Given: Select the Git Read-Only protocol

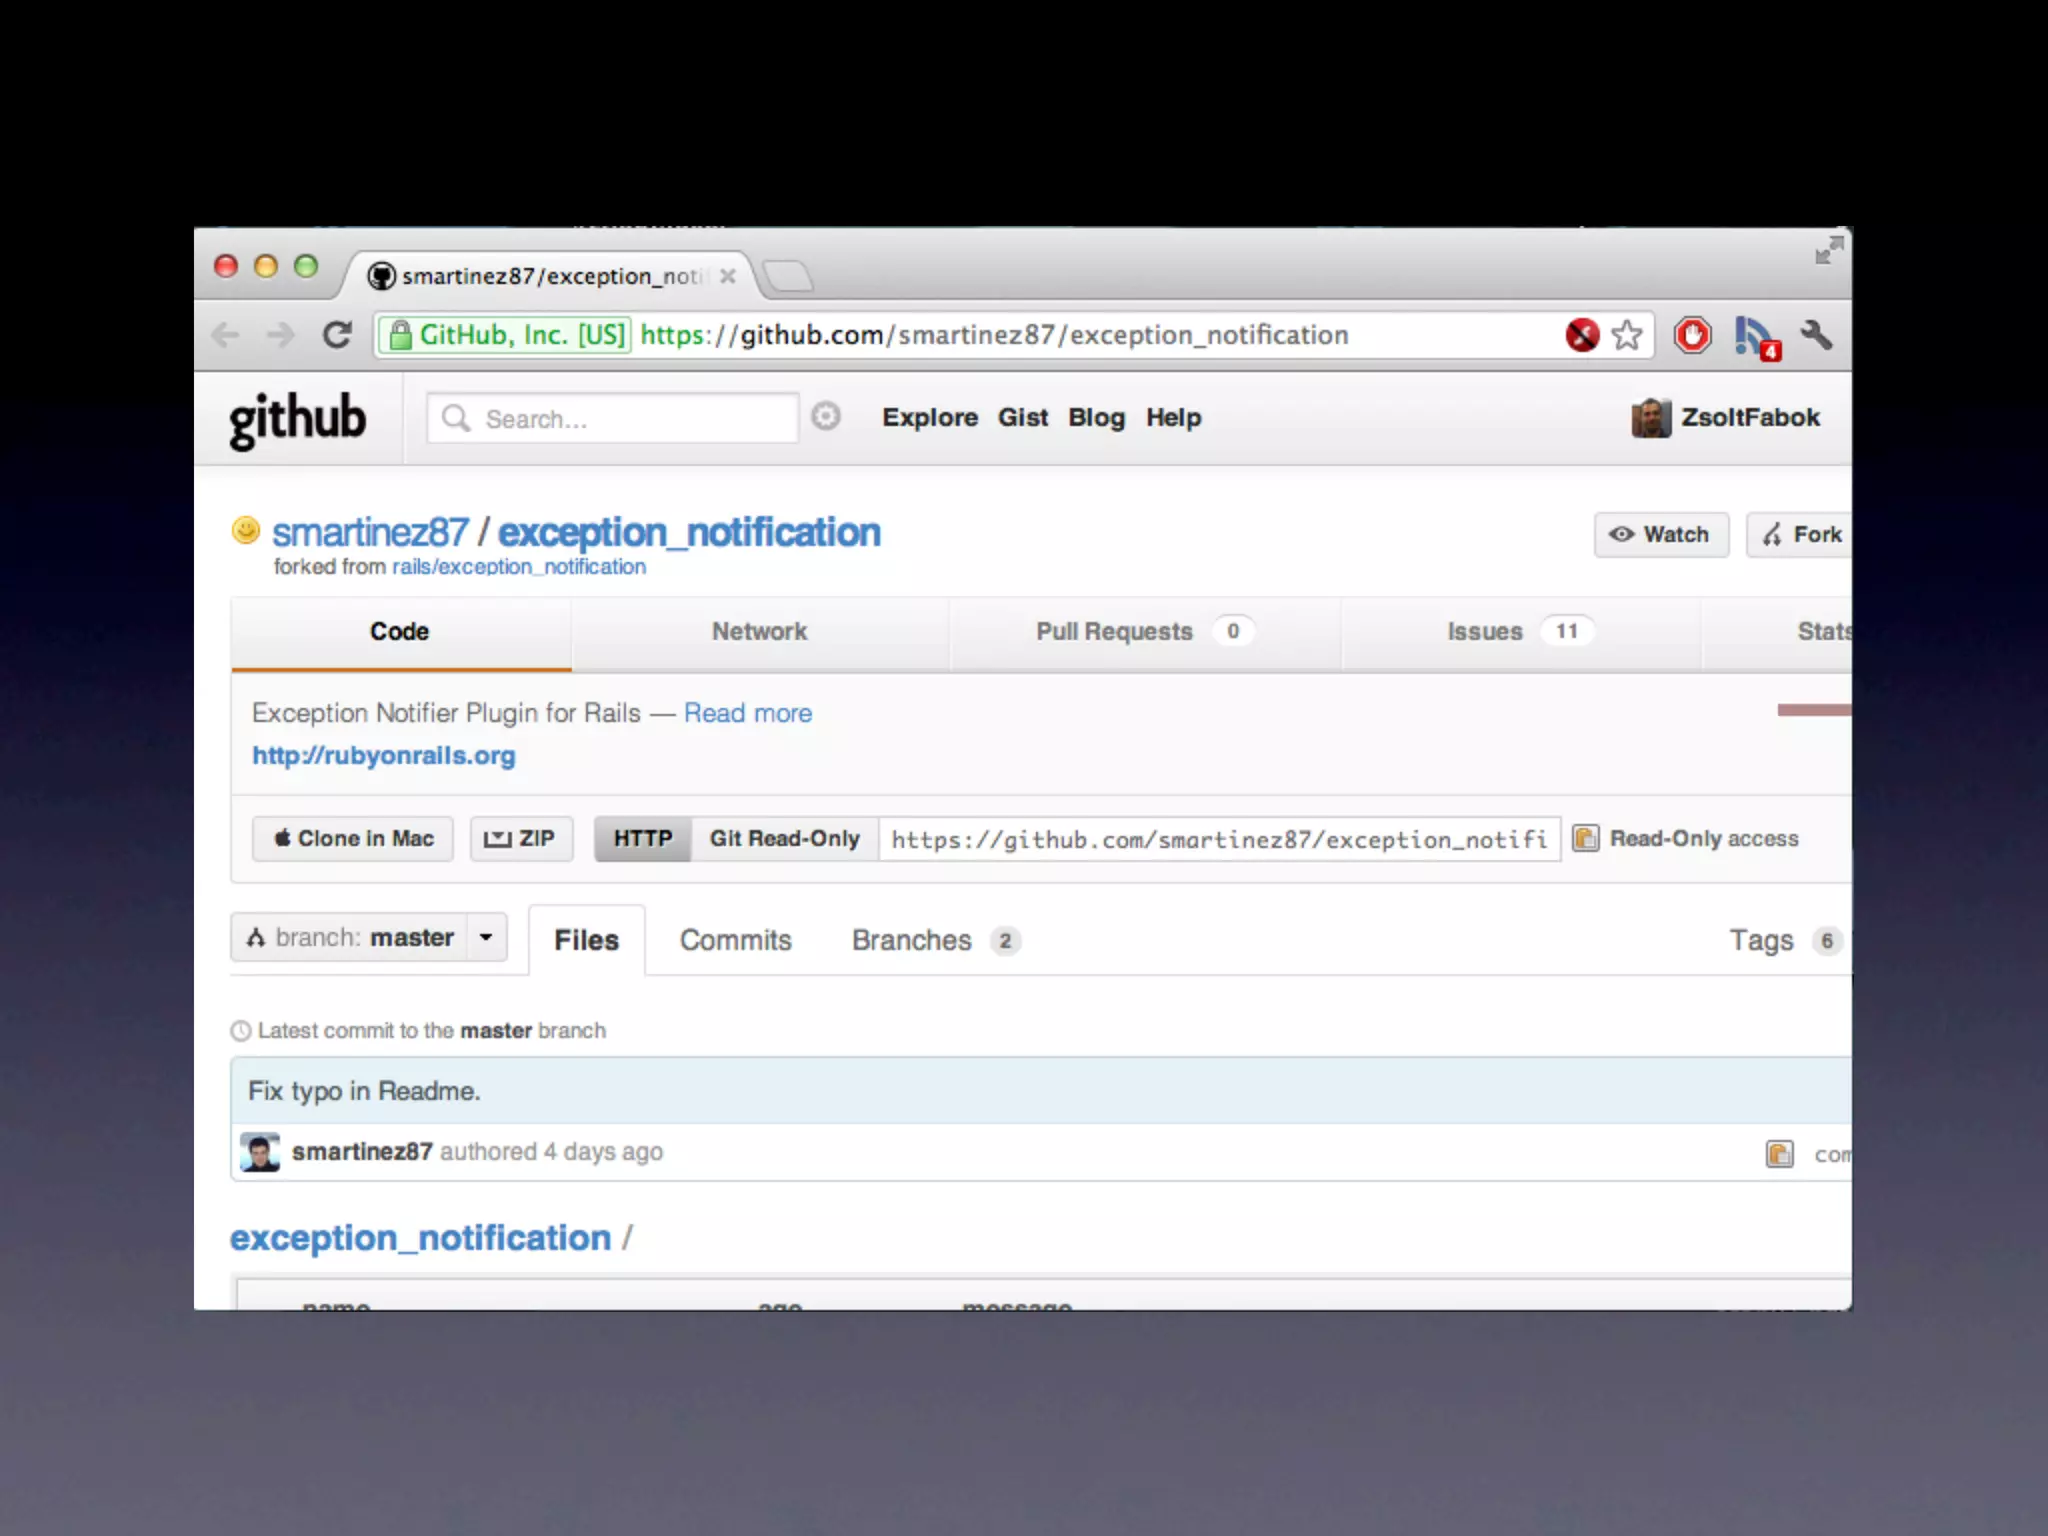Looking at the screenshot, I should pos(784,839).
